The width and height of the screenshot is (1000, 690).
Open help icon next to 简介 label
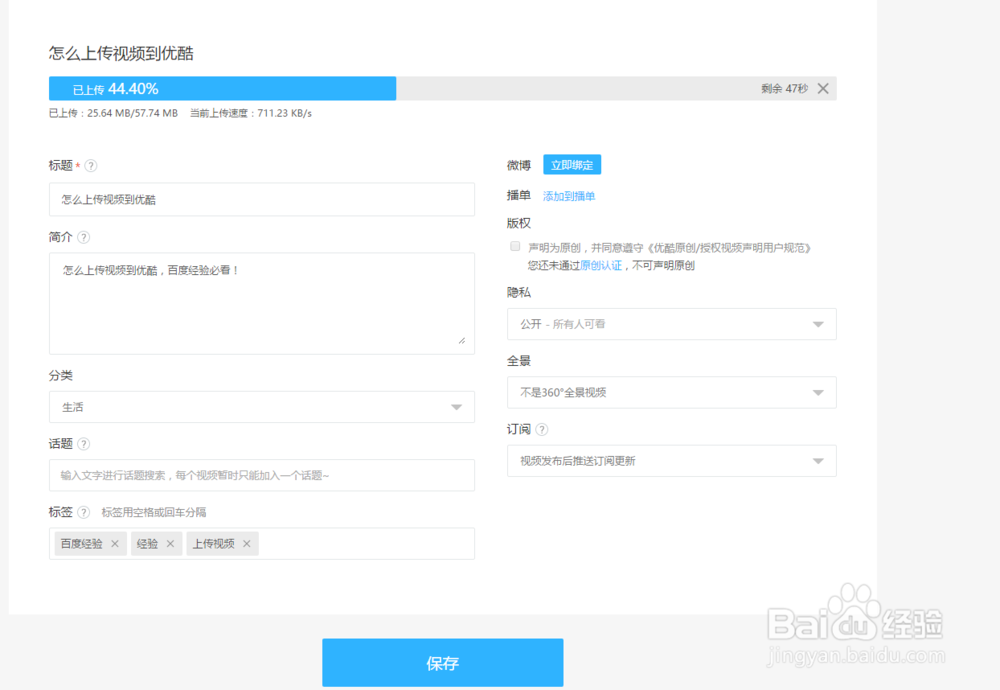84,237
